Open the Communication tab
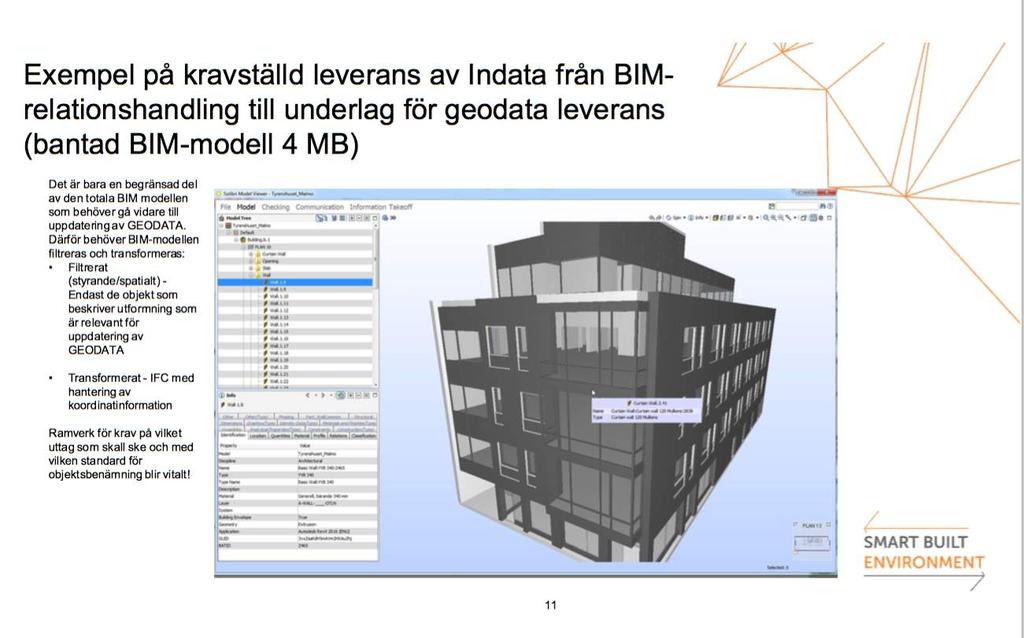The width and height of the screenshot is (1024, 638). [319, 207]
